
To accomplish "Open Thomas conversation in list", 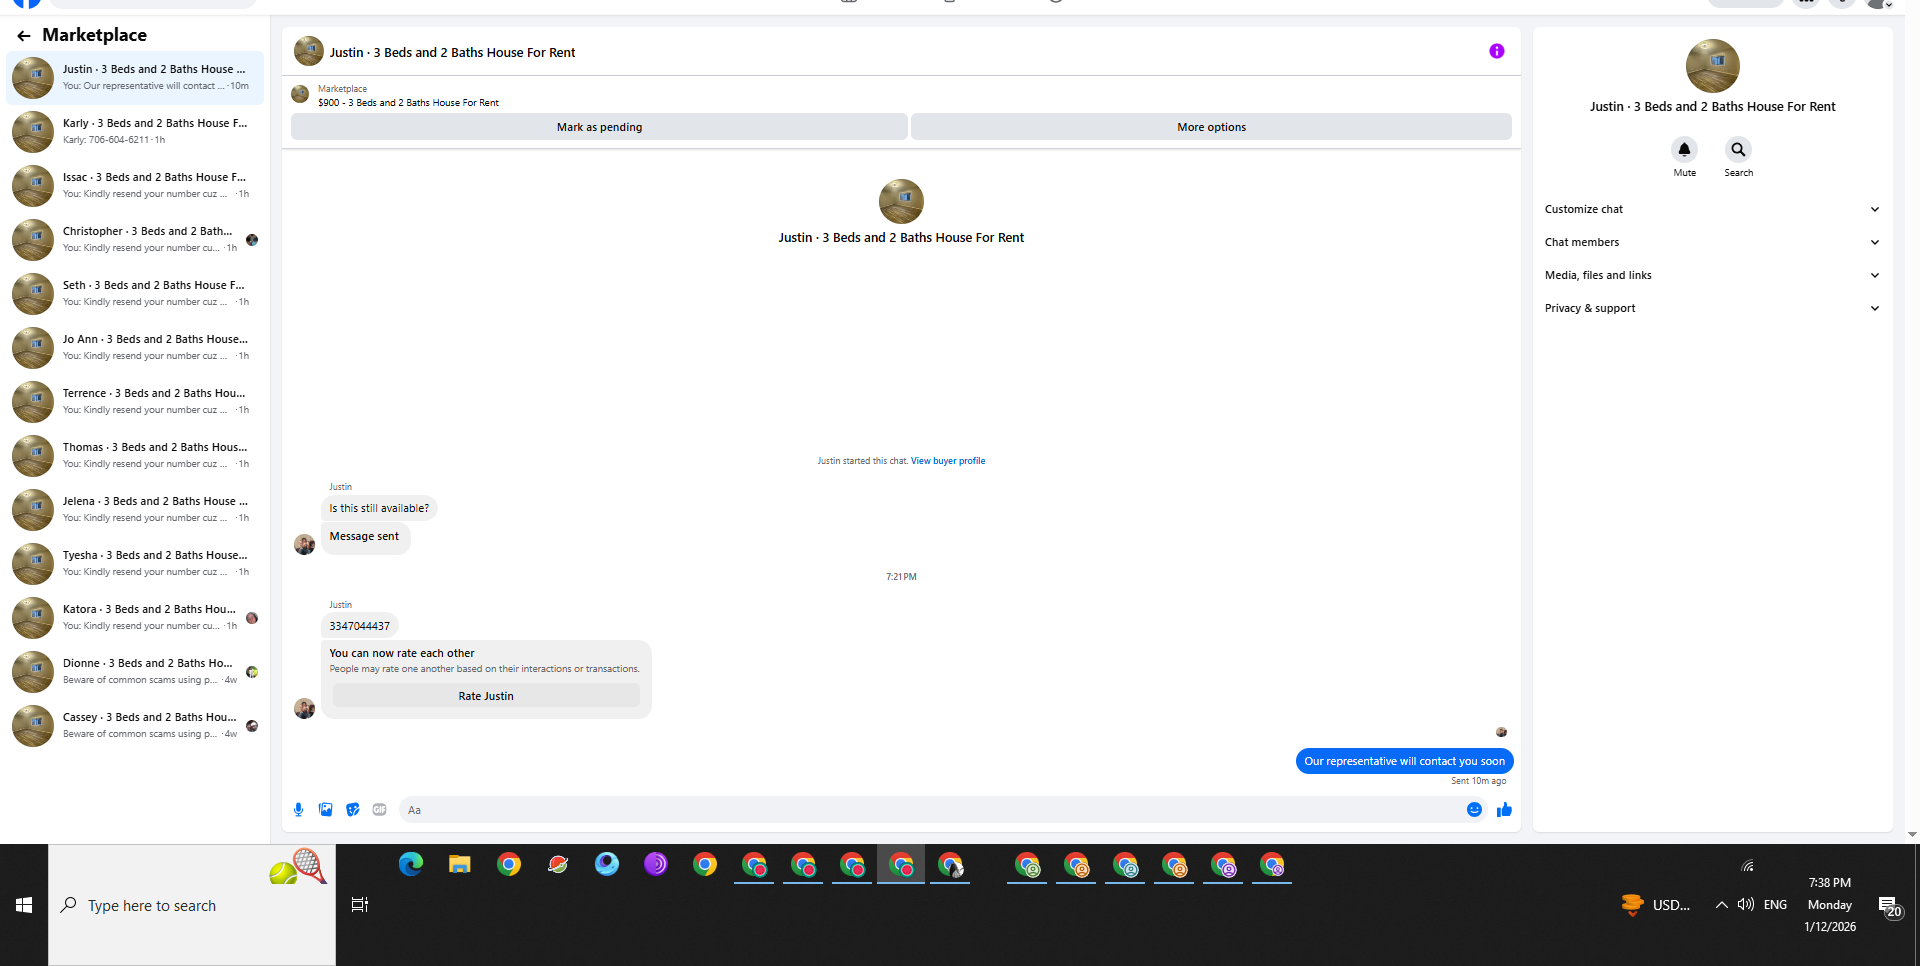I will [x=135, y=455].
